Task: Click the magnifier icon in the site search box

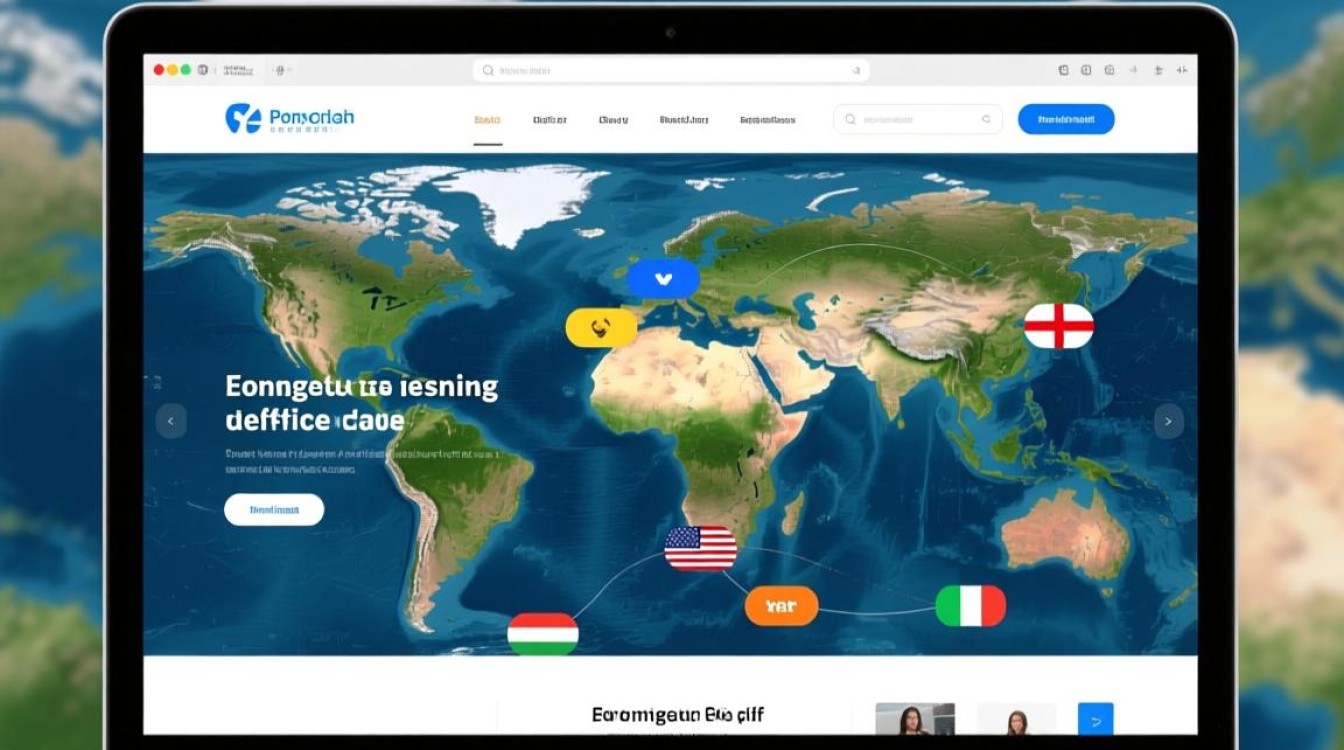Action: [850, 119]
